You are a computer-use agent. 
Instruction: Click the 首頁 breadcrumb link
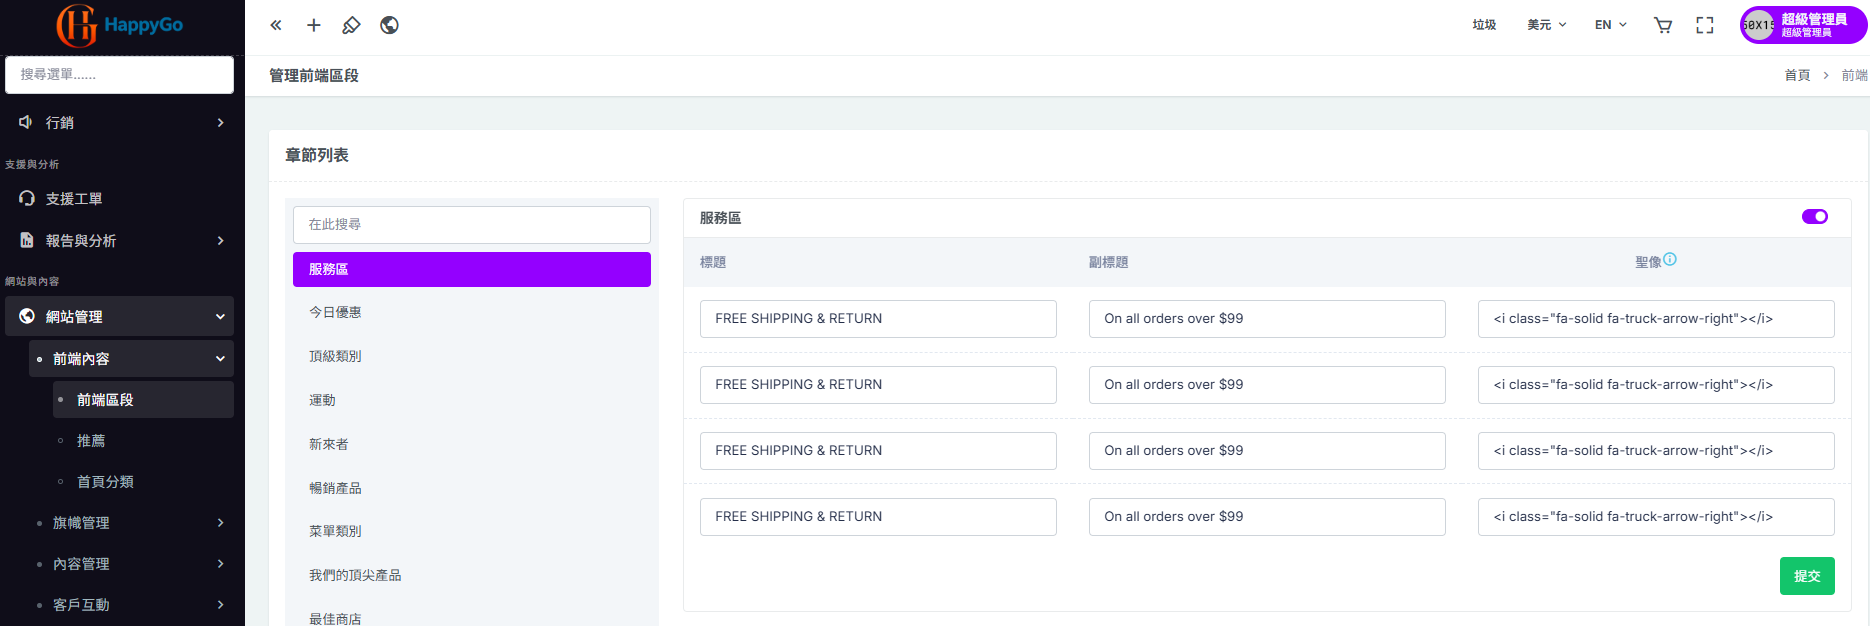(x=1797, y=75)
